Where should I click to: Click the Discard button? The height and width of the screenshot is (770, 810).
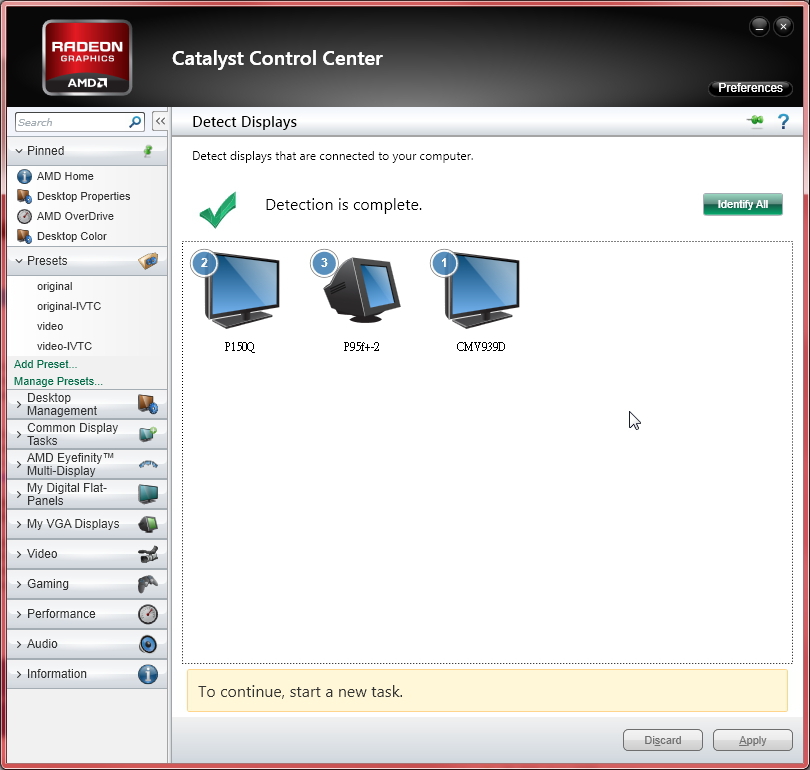[663, 740]
